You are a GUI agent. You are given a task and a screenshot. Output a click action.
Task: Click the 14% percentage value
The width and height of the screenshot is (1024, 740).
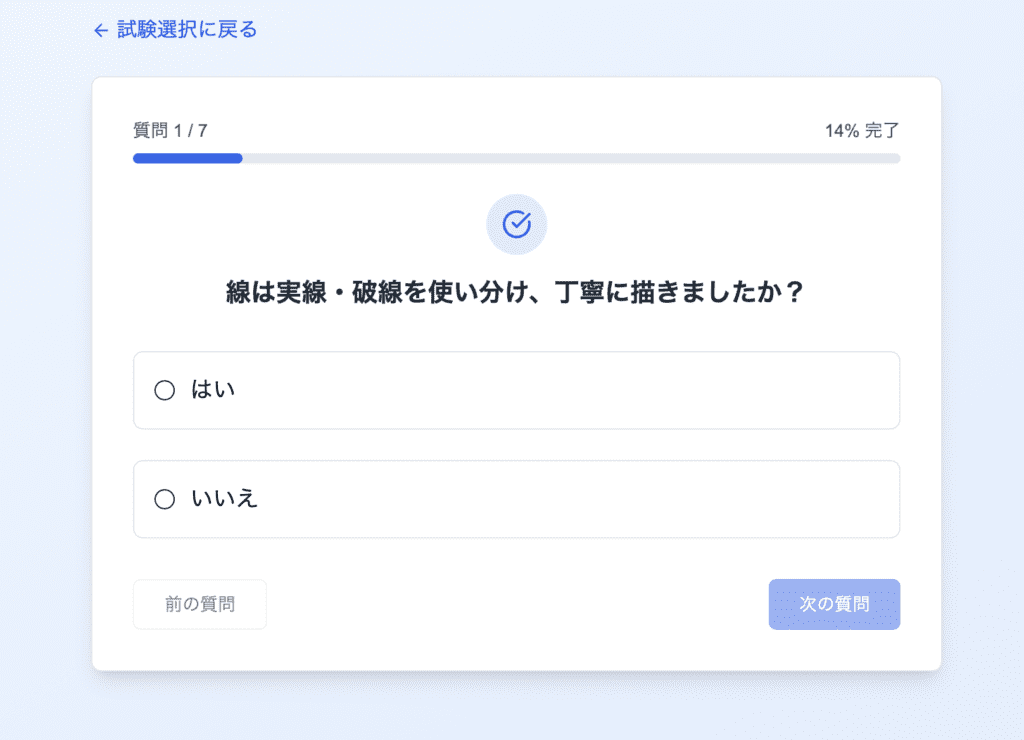tap(842, 130)
